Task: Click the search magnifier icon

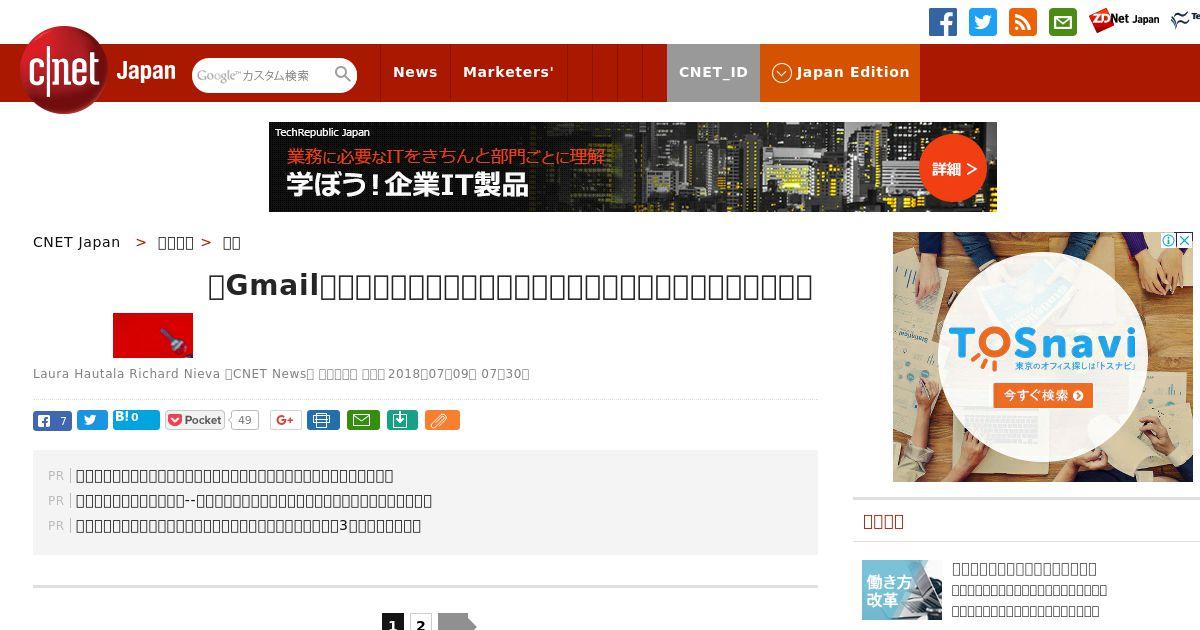Action: pos(343,74)
